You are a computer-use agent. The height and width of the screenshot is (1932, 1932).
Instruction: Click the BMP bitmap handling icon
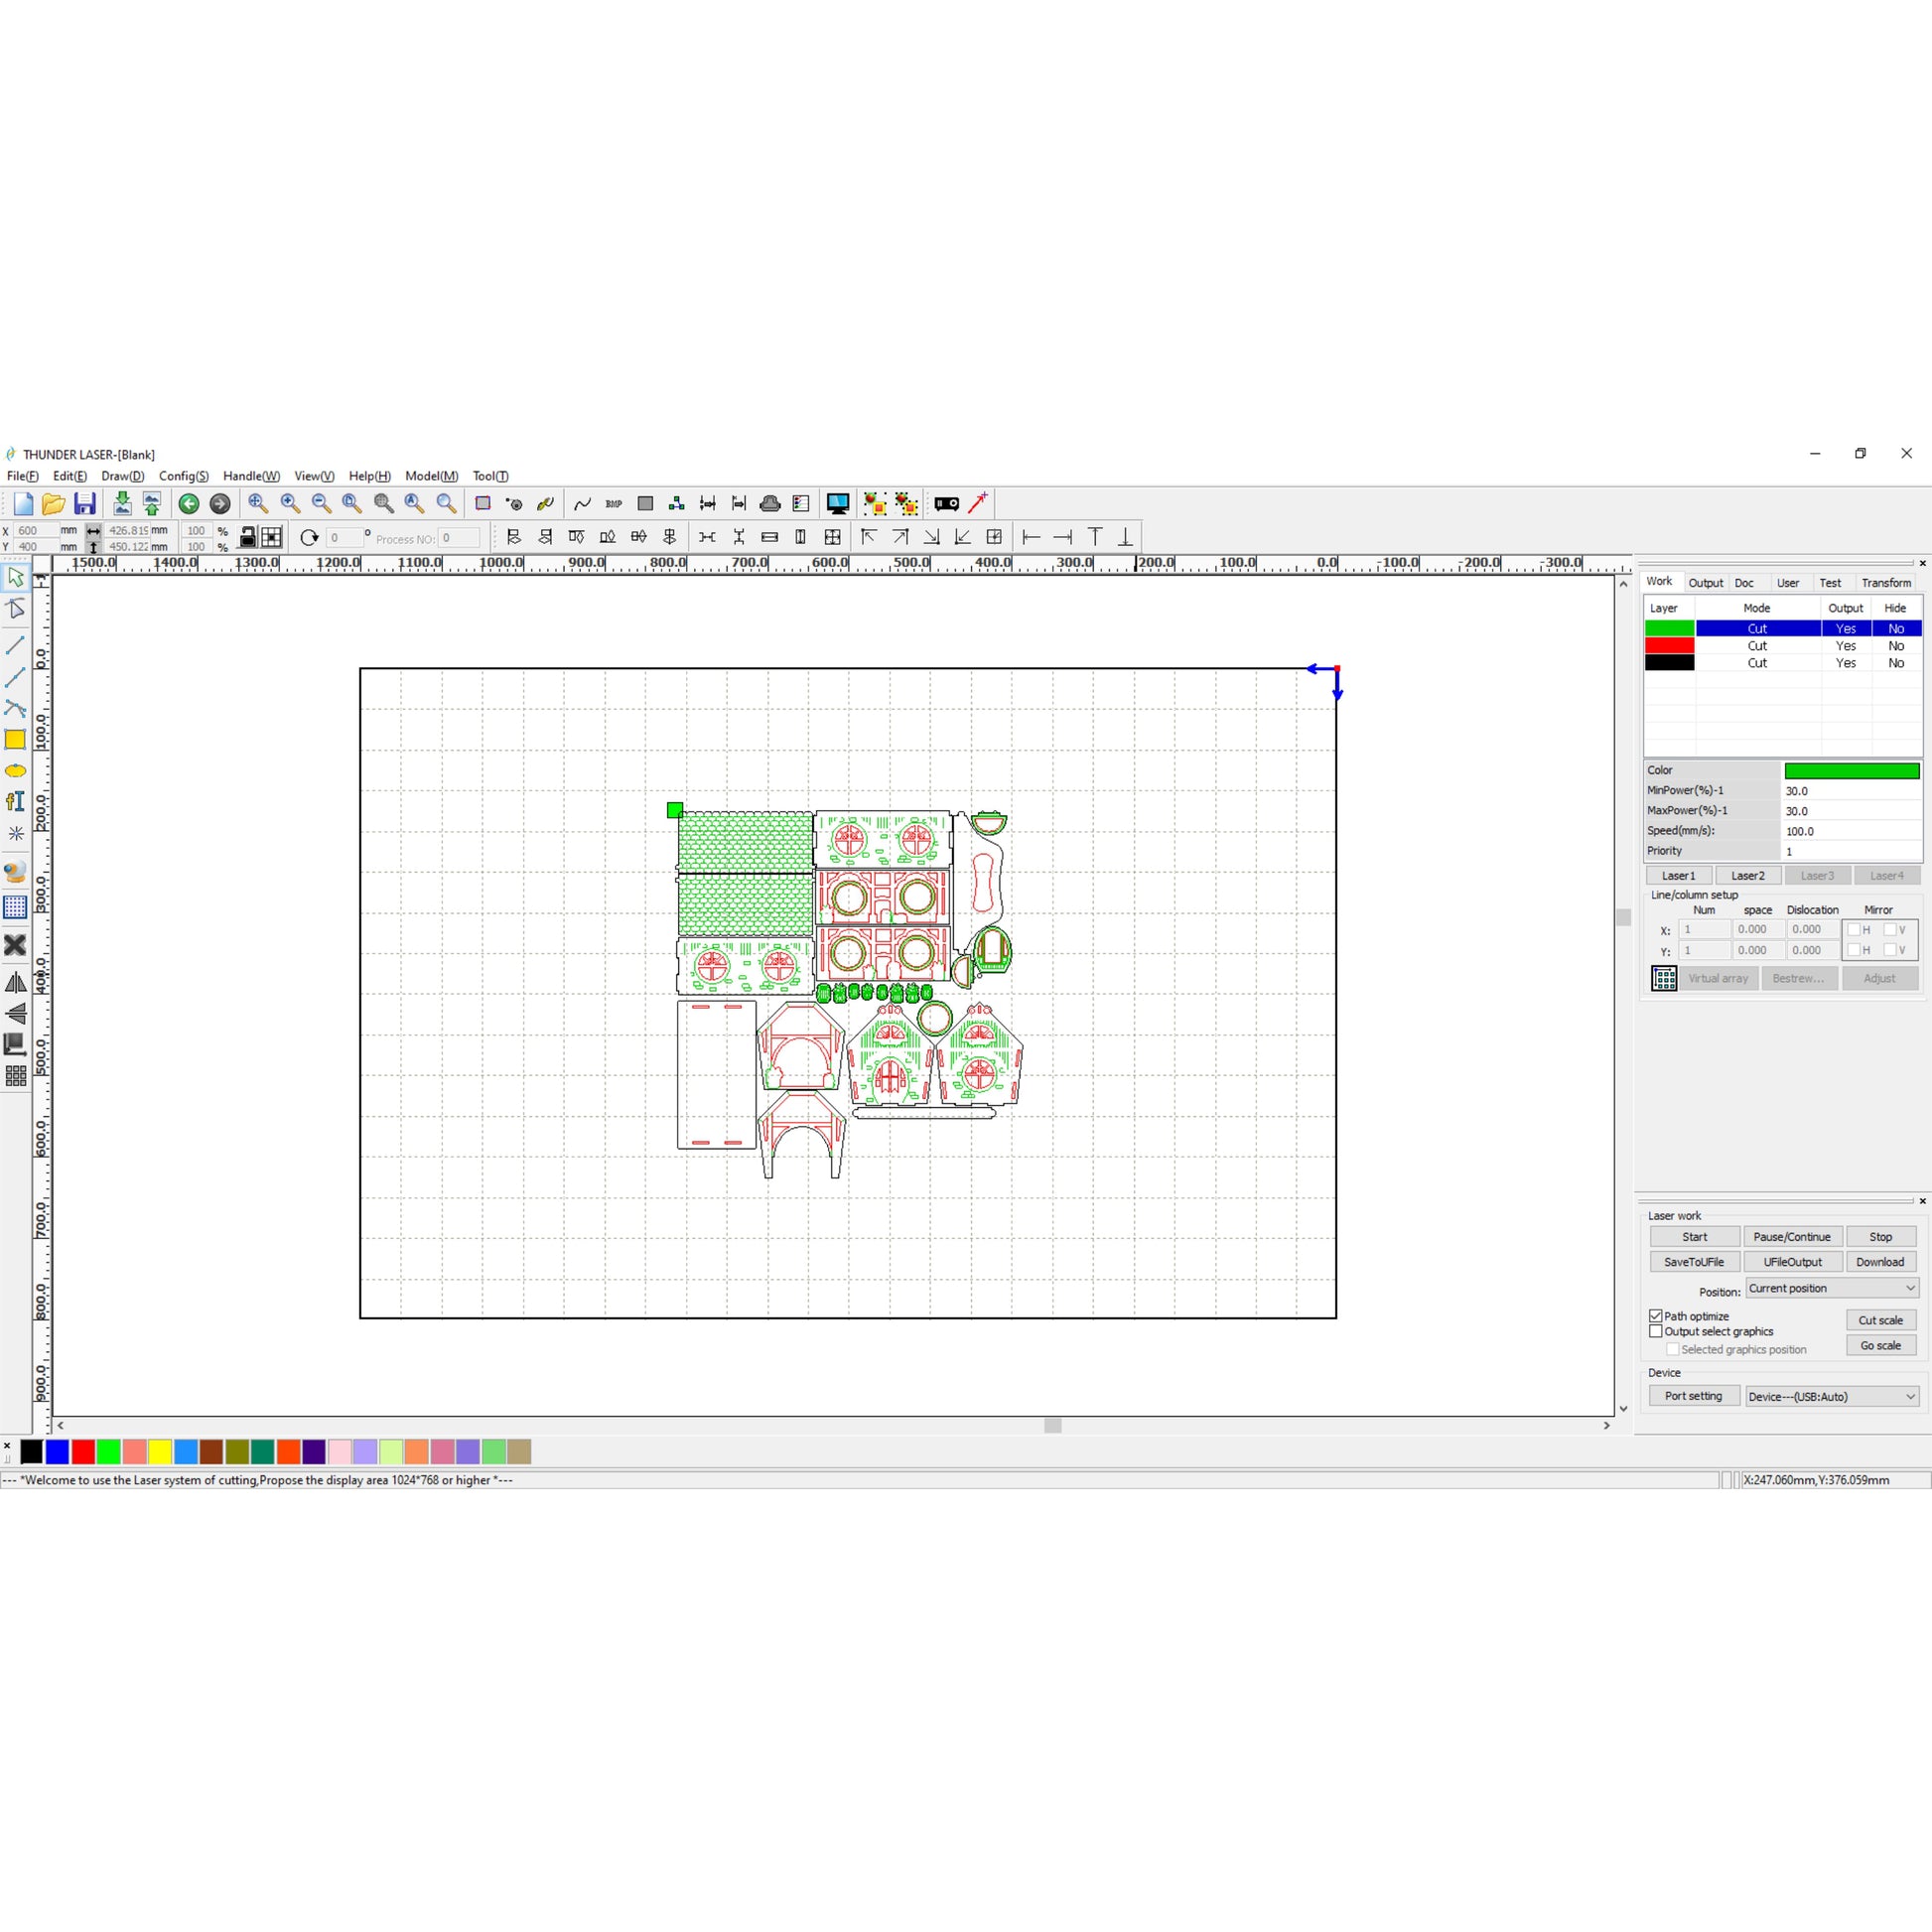click(x=613, y=504)
